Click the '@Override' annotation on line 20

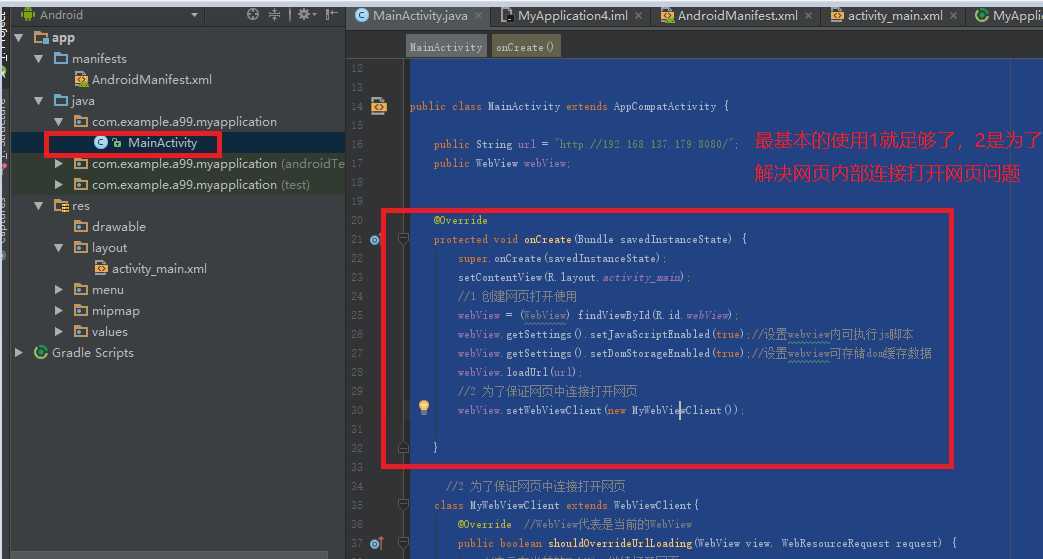pyautogui.click(x=460, y=220)
